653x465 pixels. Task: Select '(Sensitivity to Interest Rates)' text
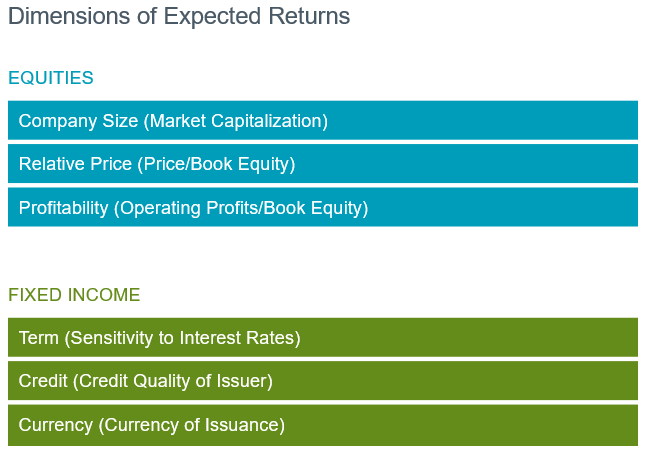coord(182,338)
